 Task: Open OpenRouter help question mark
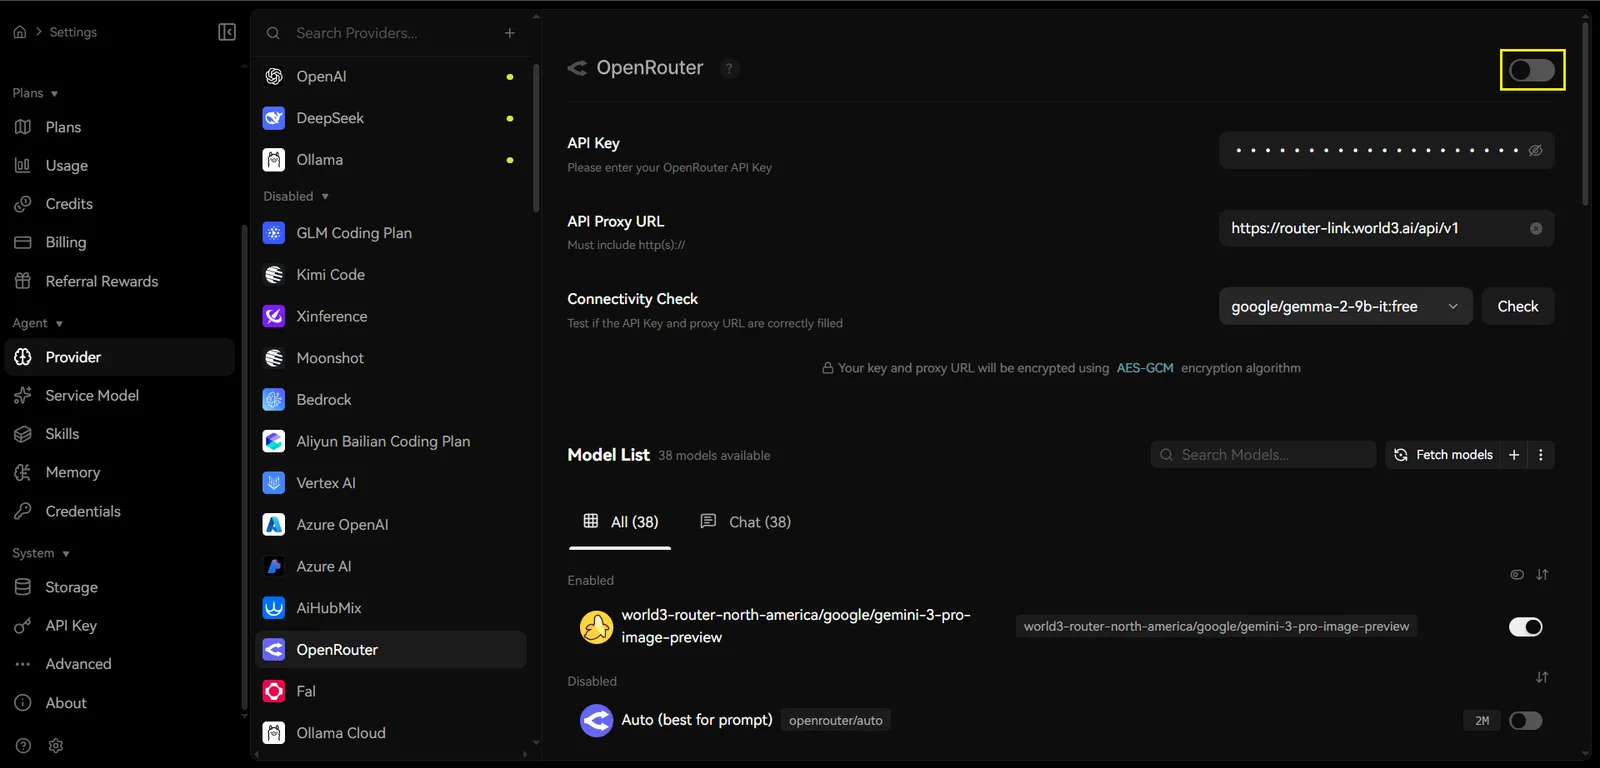(730, 68)
